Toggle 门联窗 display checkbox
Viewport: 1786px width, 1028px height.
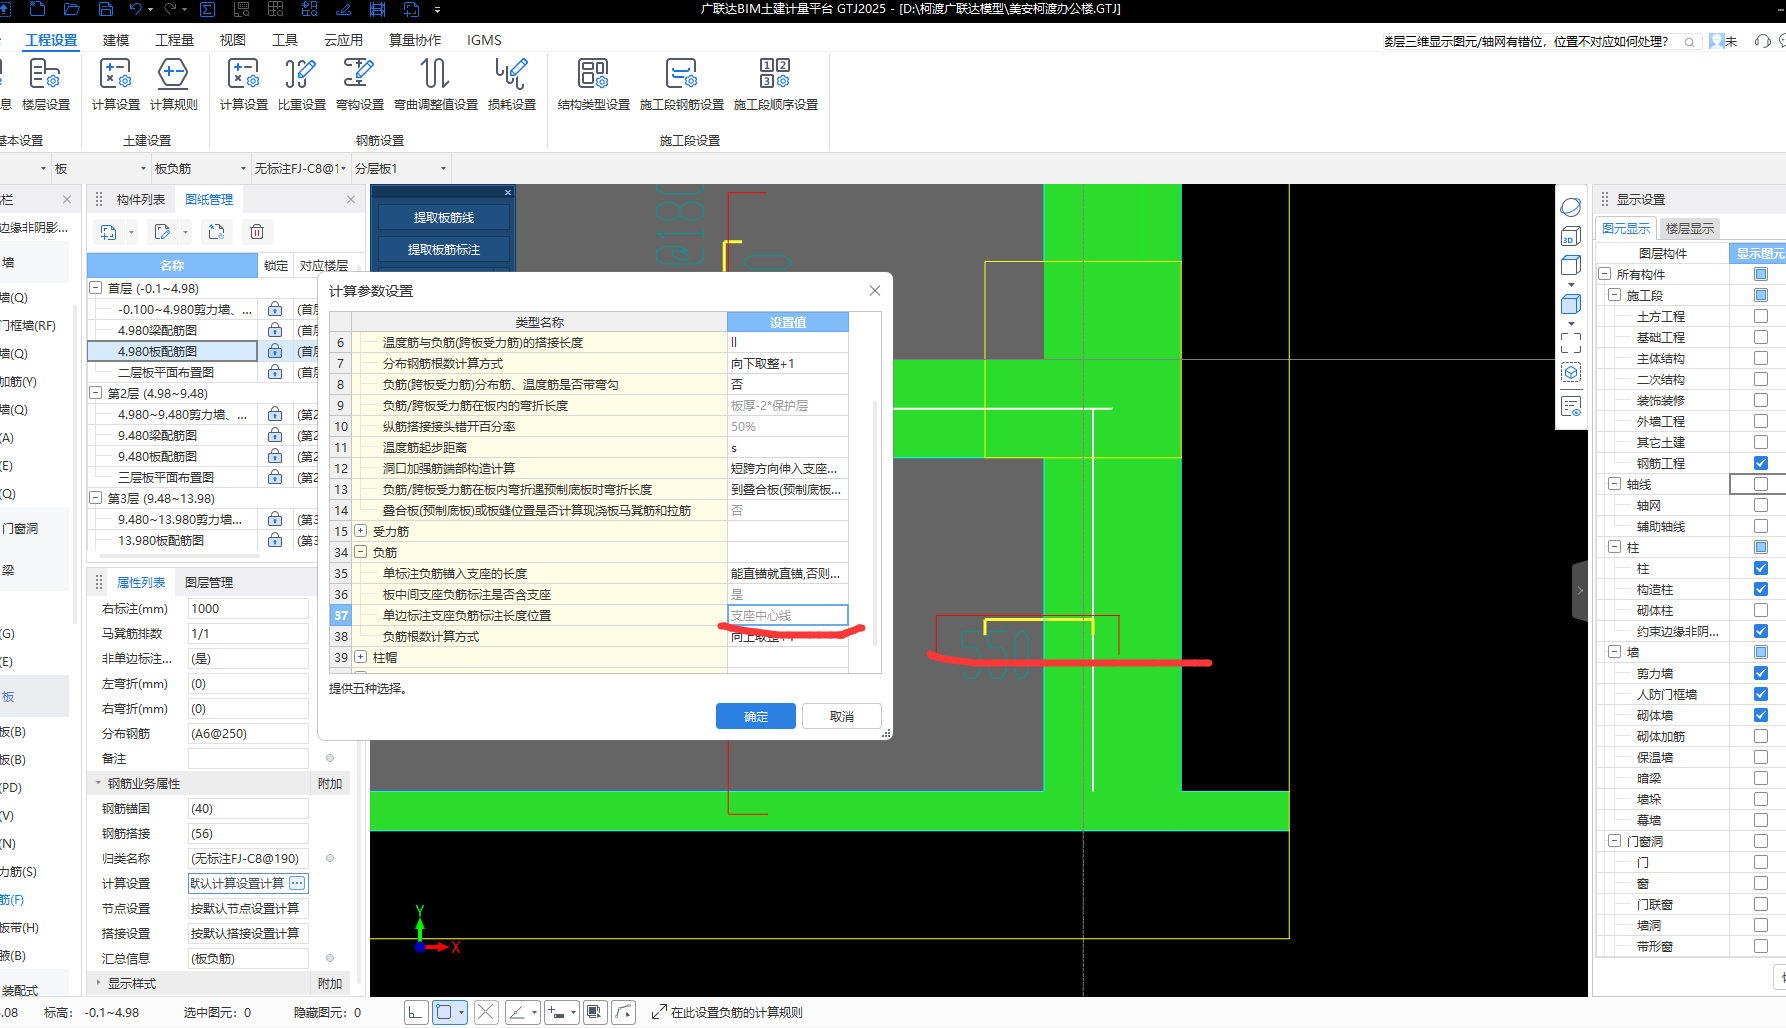pos(1761,904)
